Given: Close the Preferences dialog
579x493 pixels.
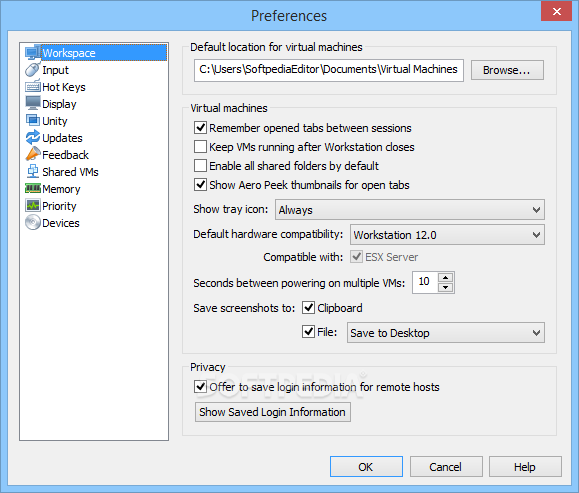Looking at the screenshot, I should pyautogui.click(x=556, y=11).
